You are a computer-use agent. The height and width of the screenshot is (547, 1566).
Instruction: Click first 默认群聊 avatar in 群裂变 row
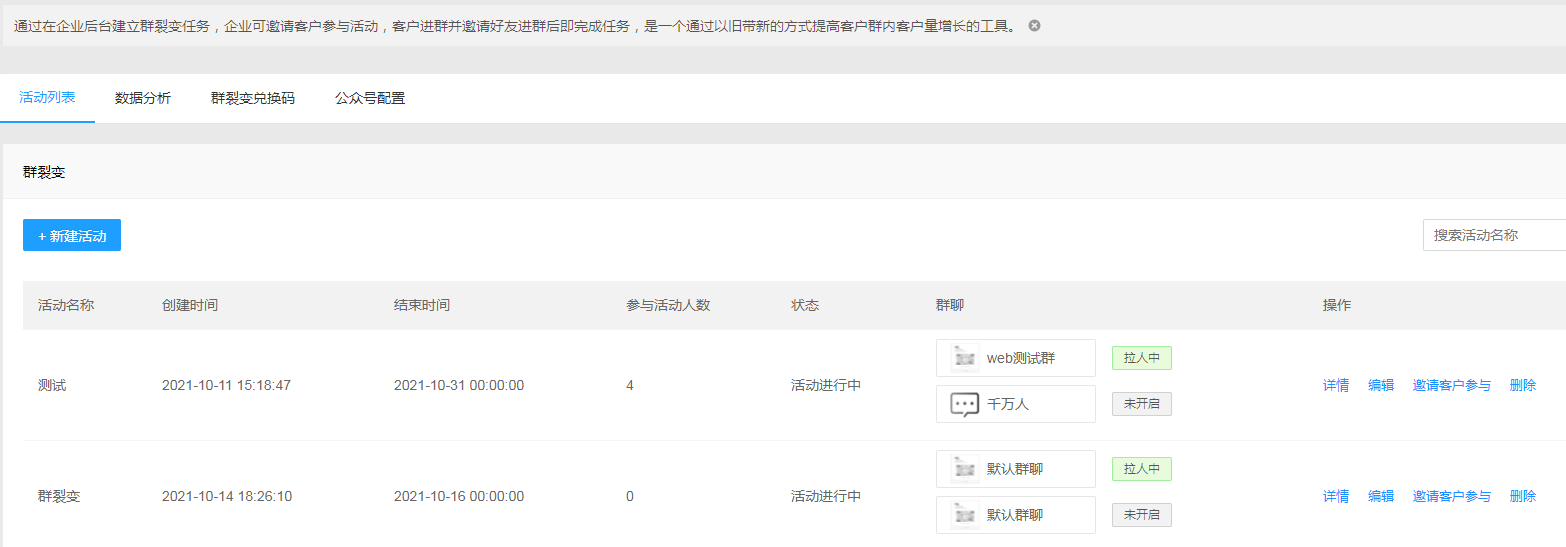click(964, 469)
